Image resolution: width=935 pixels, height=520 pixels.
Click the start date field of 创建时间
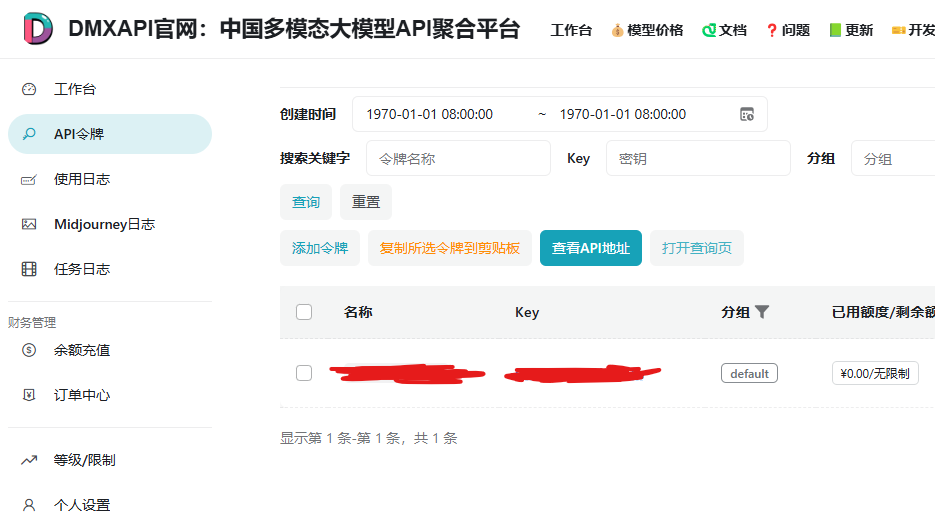tap(429, 114)
